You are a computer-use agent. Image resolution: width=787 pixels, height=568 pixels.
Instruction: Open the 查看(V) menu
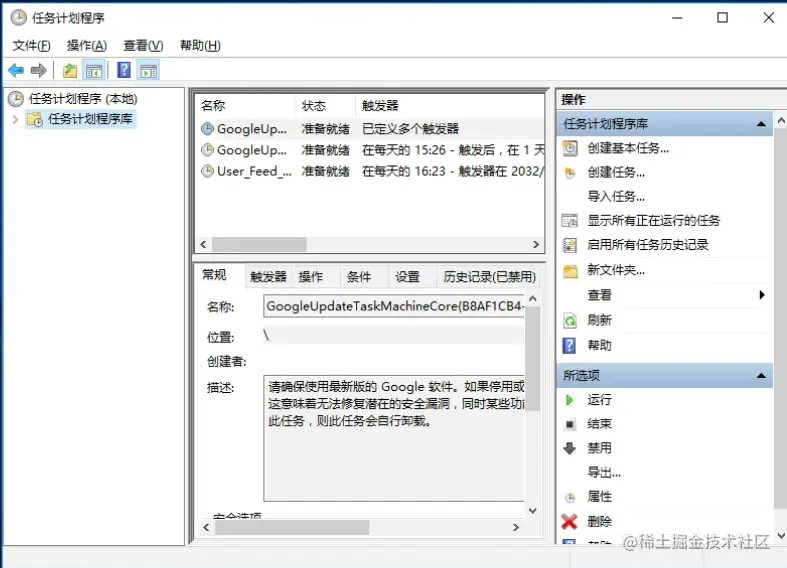143,46
